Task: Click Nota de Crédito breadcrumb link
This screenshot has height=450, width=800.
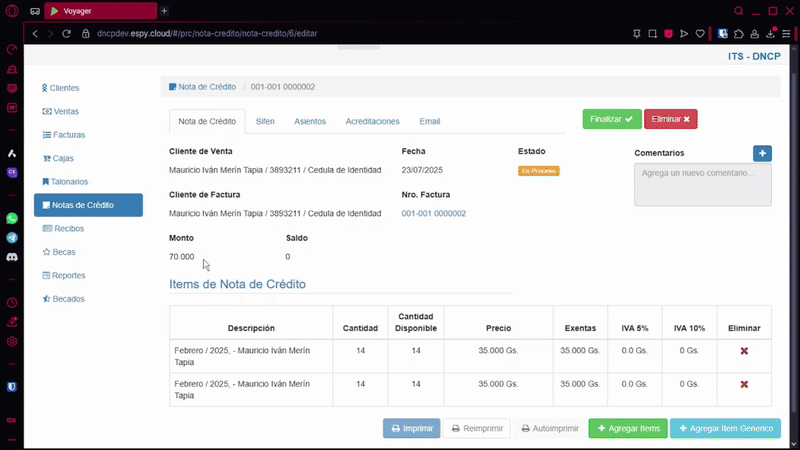Action: 203,87
